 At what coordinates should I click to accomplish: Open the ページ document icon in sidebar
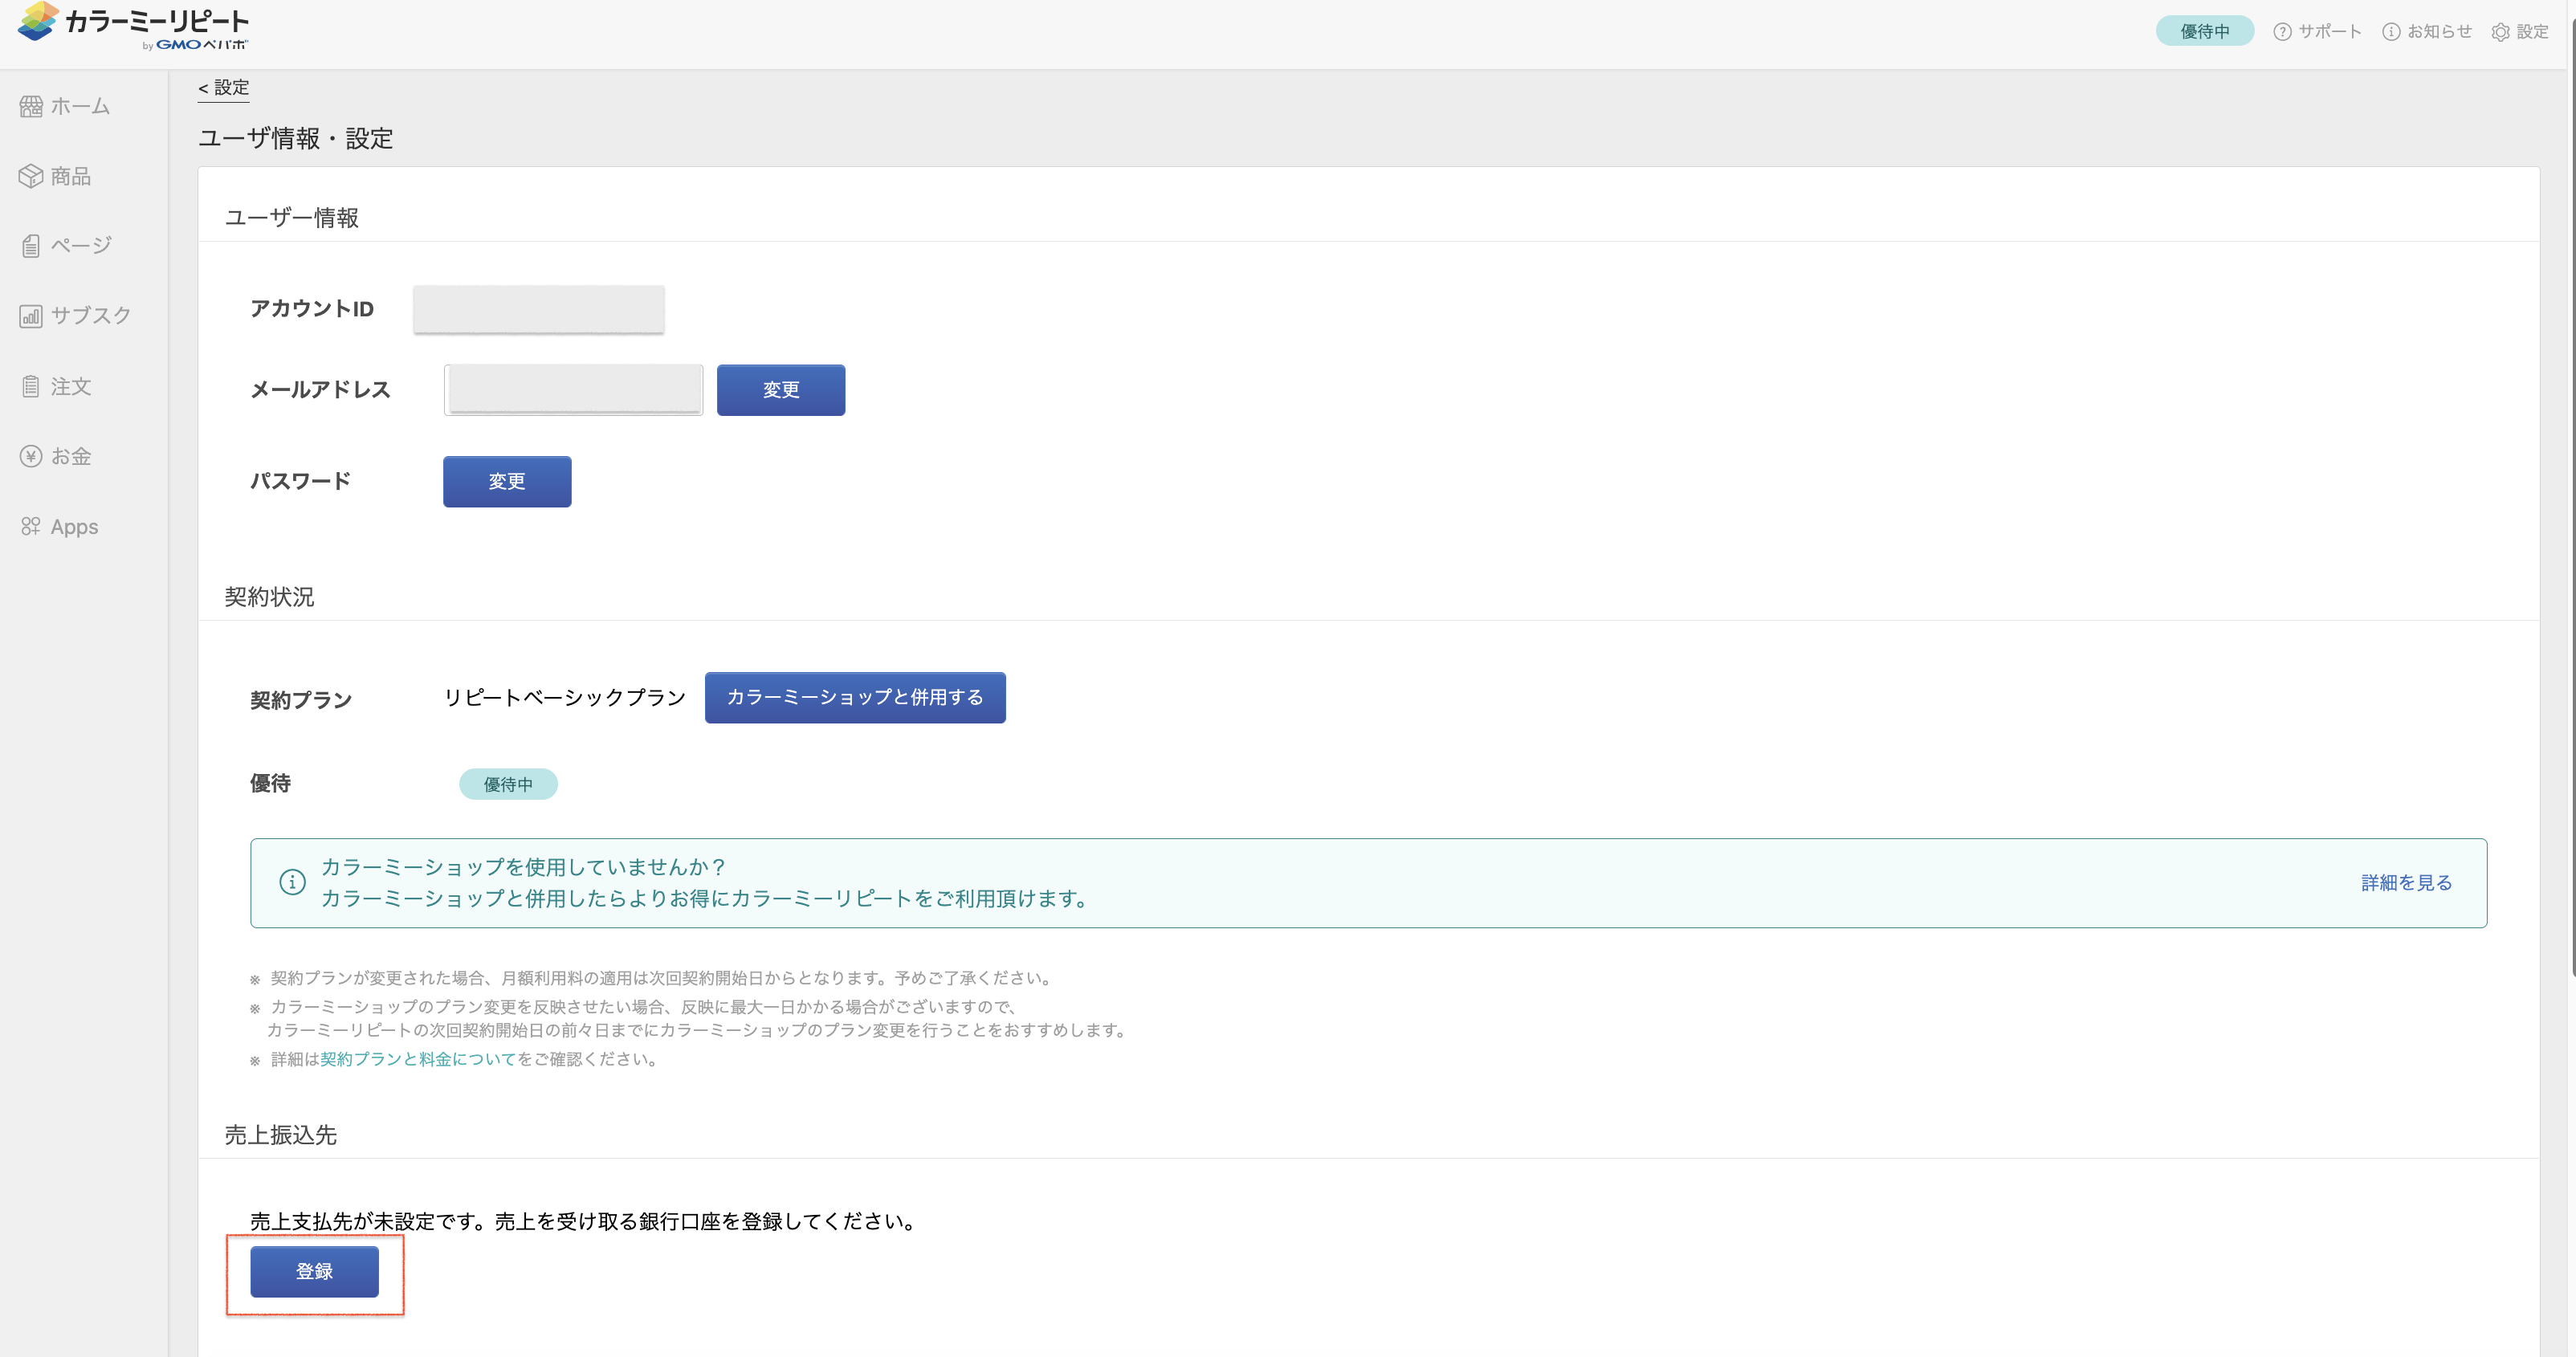tap(31, 246)
